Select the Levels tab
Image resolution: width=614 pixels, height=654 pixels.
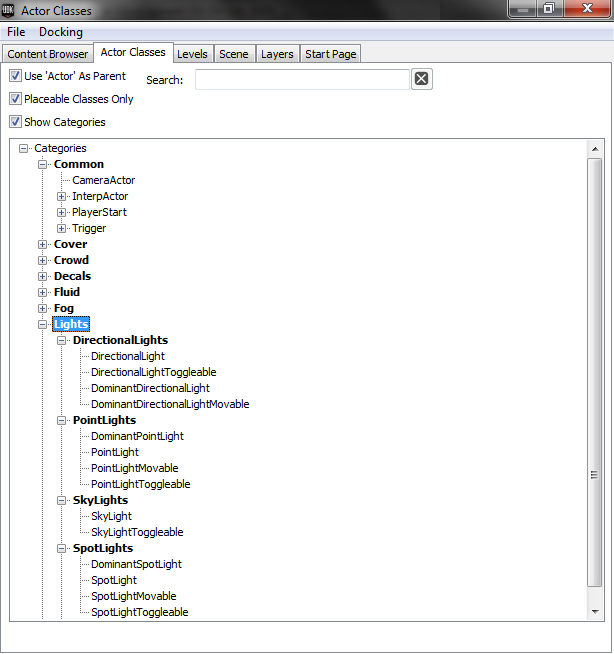pyautogui.click(x=192, y=54)
